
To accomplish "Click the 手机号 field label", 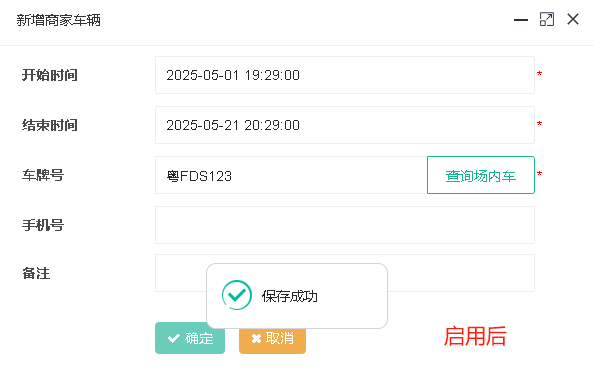I will 43,225.
